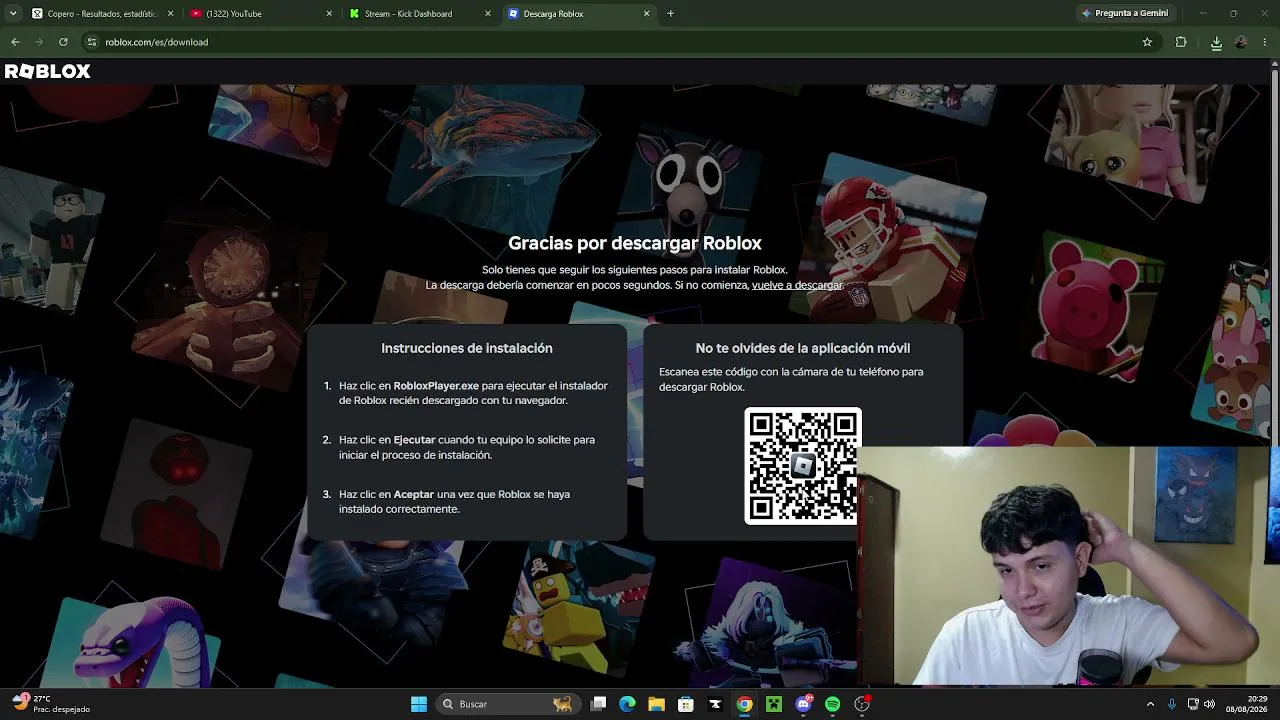Click the Roblox mobile app QR code
The image size is (1280, 720).
click(802, 465)
